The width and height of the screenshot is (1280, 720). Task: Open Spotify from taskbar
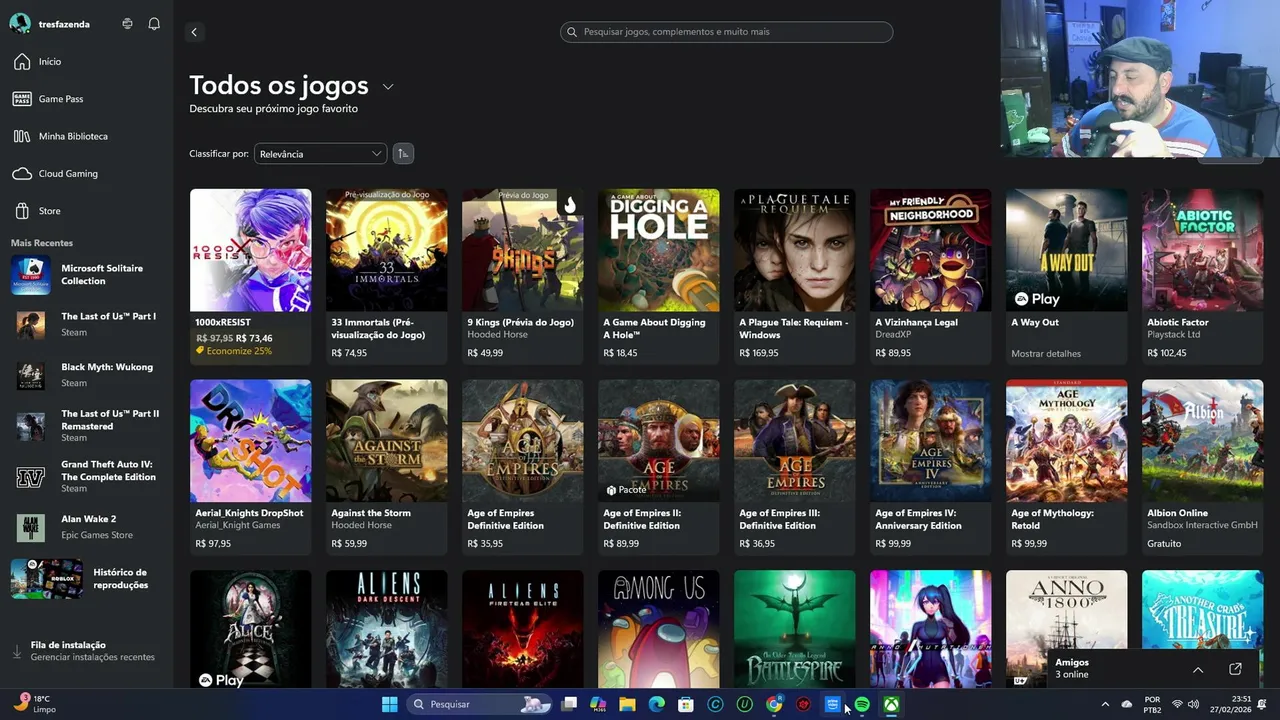pyautogui.click(x=862, y=704)
